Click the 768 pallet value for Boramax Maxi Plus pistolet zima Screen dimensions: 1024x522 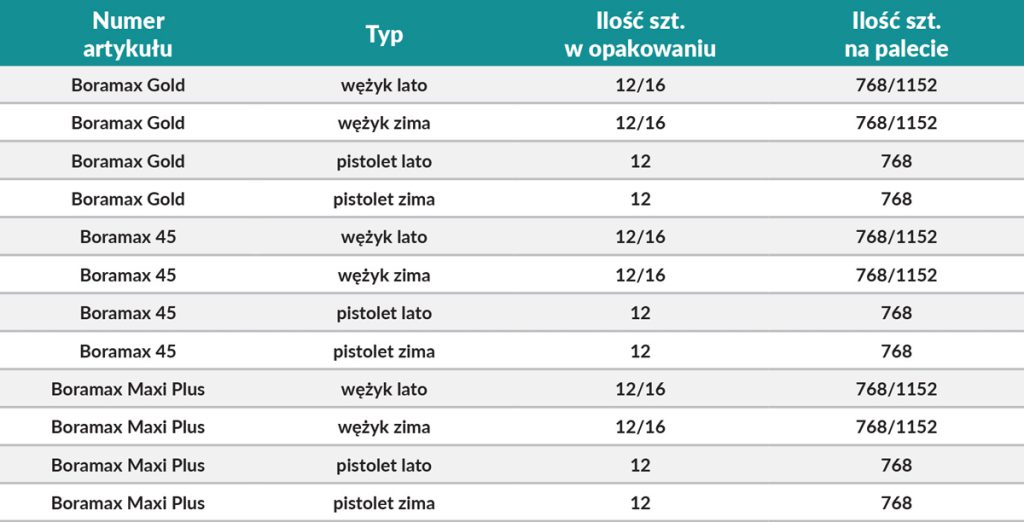pos(896,503)
